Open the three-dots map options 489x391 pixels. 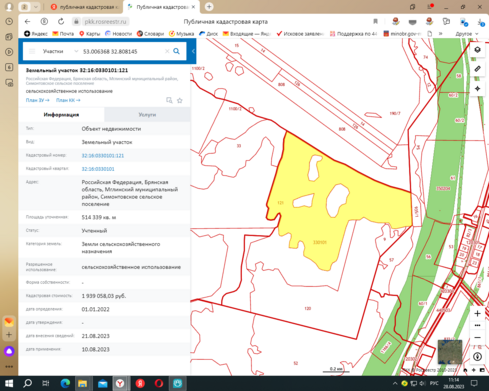[x=477, y=325]
